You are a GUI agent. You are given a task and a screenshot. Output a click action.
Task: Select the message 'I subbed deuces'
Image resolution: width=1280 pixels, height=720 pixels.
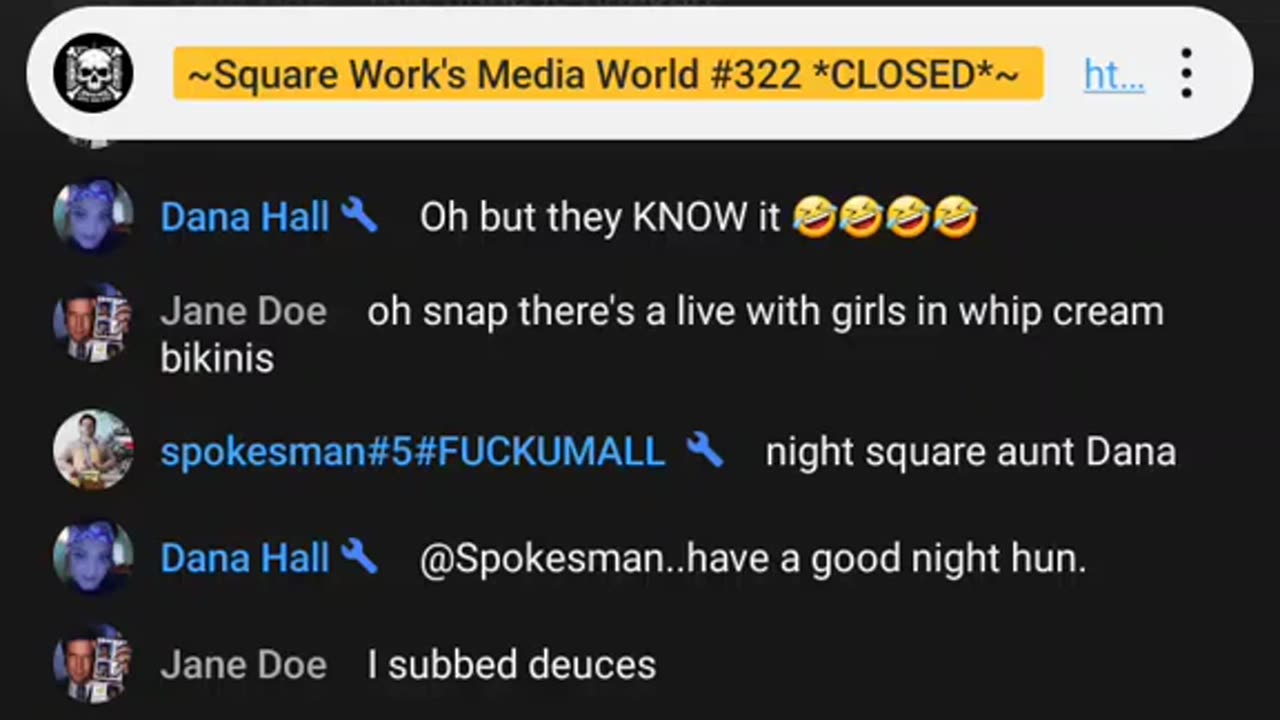[x=512, y=665]
